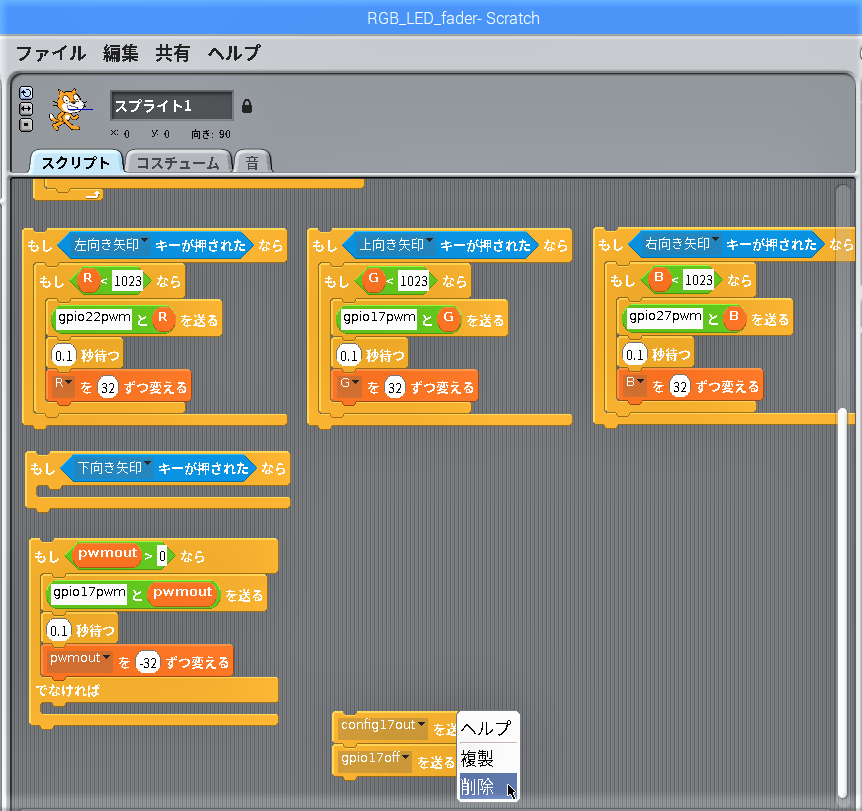Screen dimensions: 862x811
Task: Click the orange B variable in gpio27pwm join
Action: pyautogui.click(x=734, y=317)
